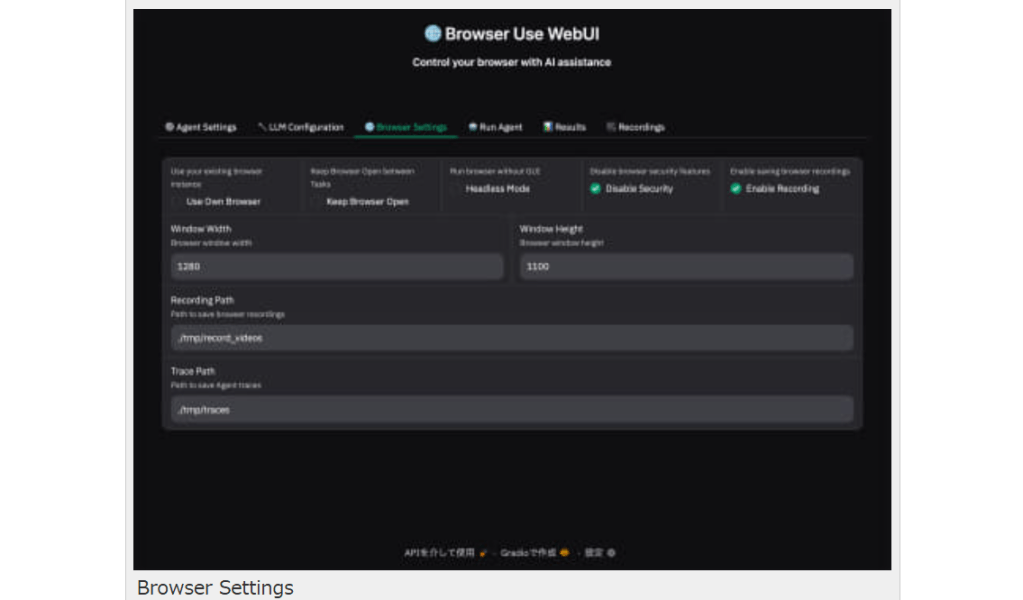Click into the Window Height input field
Viewport: 1023px width, 600px height.
(x=686, y=267)
